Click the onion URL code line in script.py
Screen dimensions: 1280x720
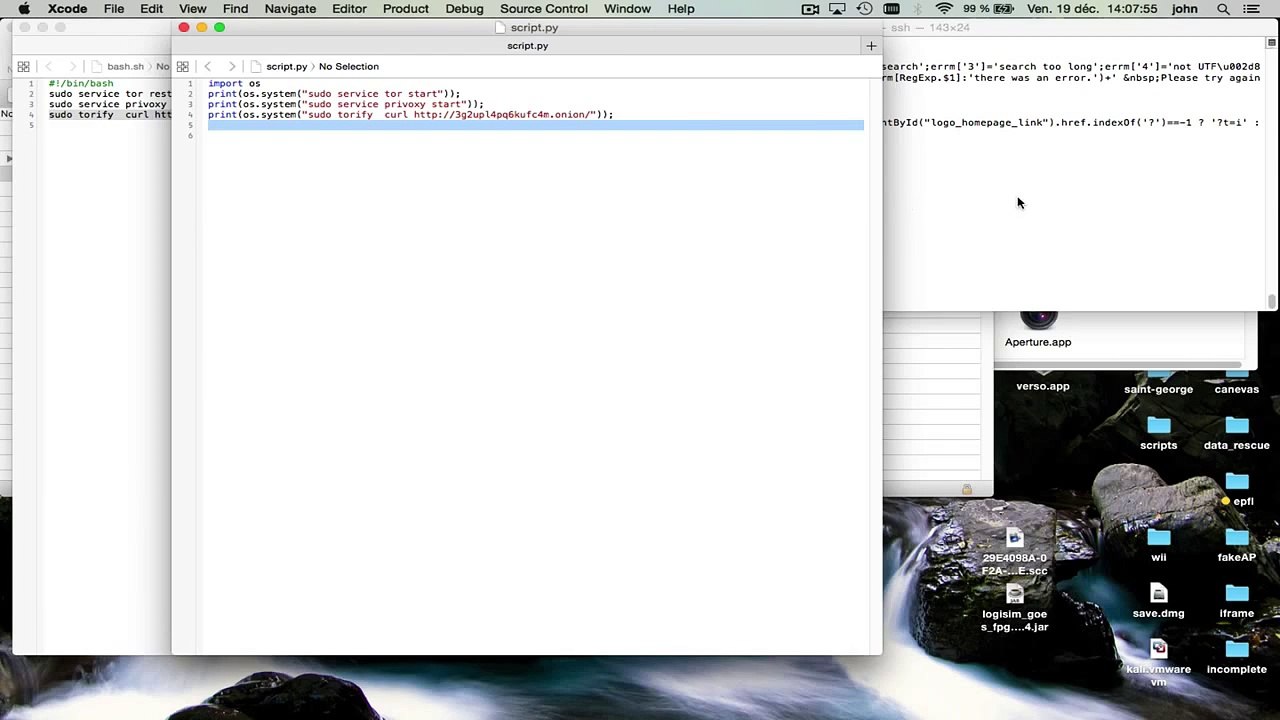click(410, 115)
